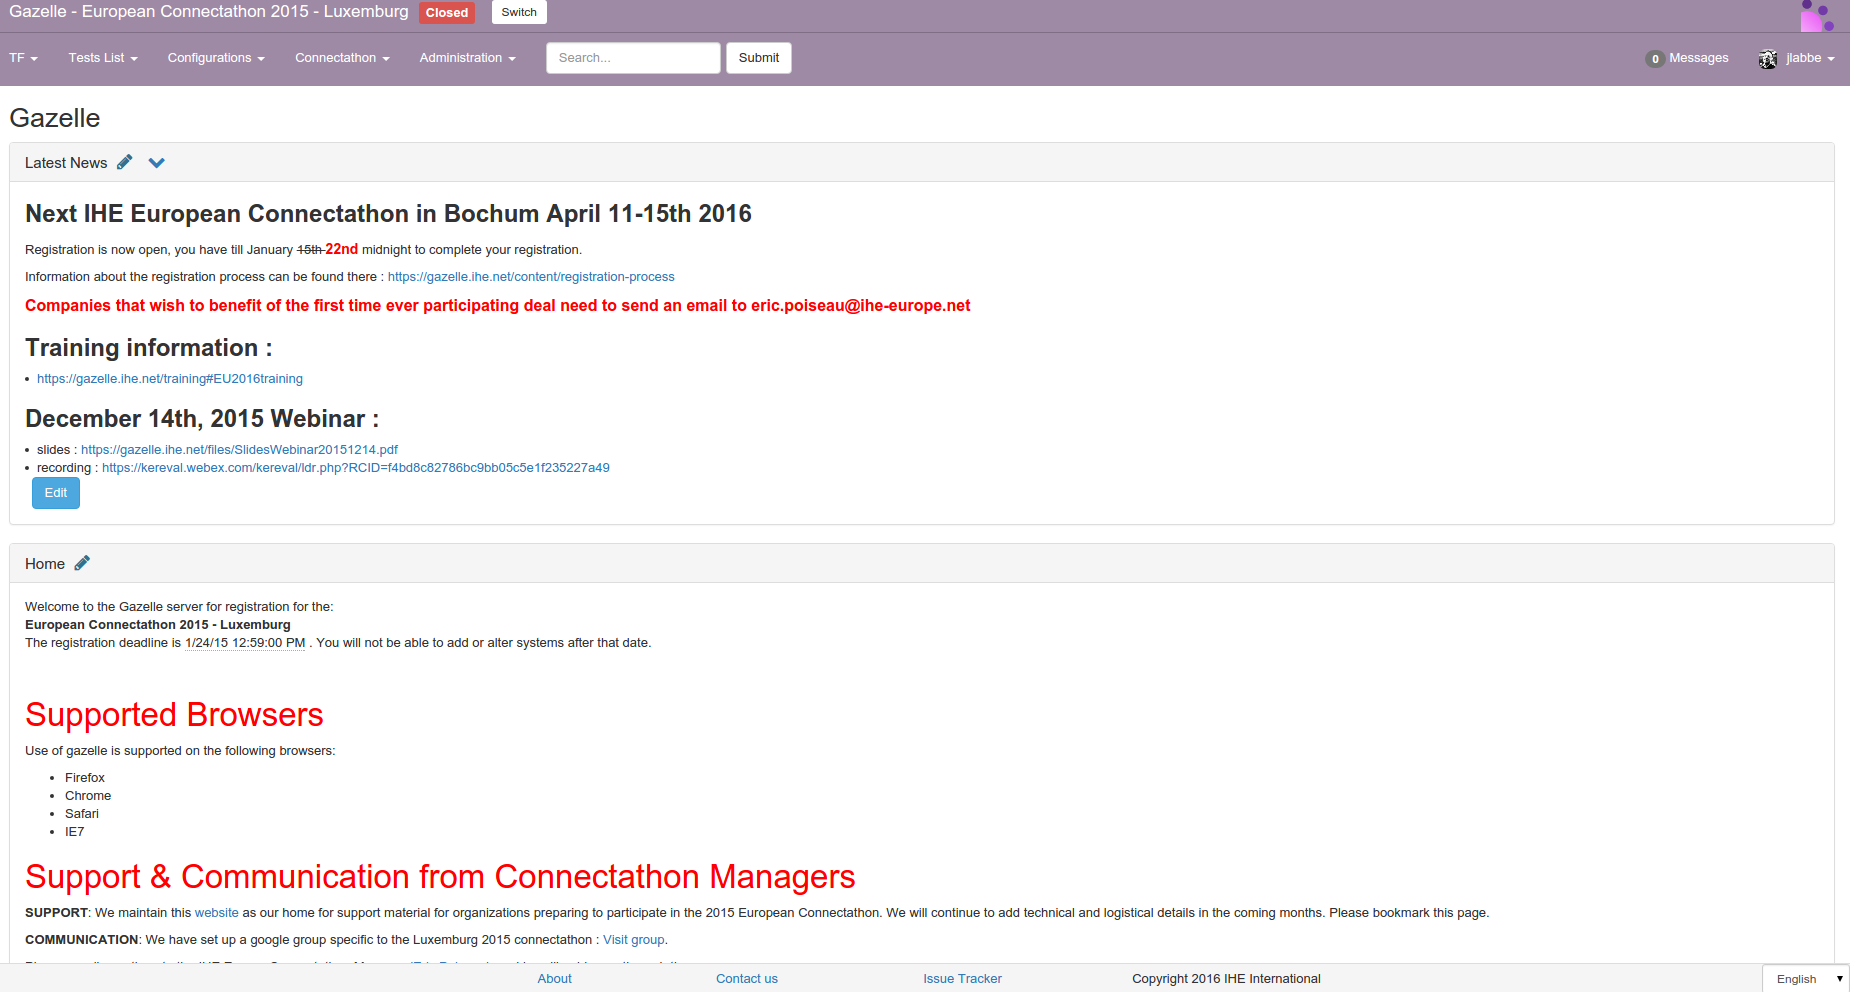
Task: Open the TF dropdown menu
Action: [x=23, y=58]
